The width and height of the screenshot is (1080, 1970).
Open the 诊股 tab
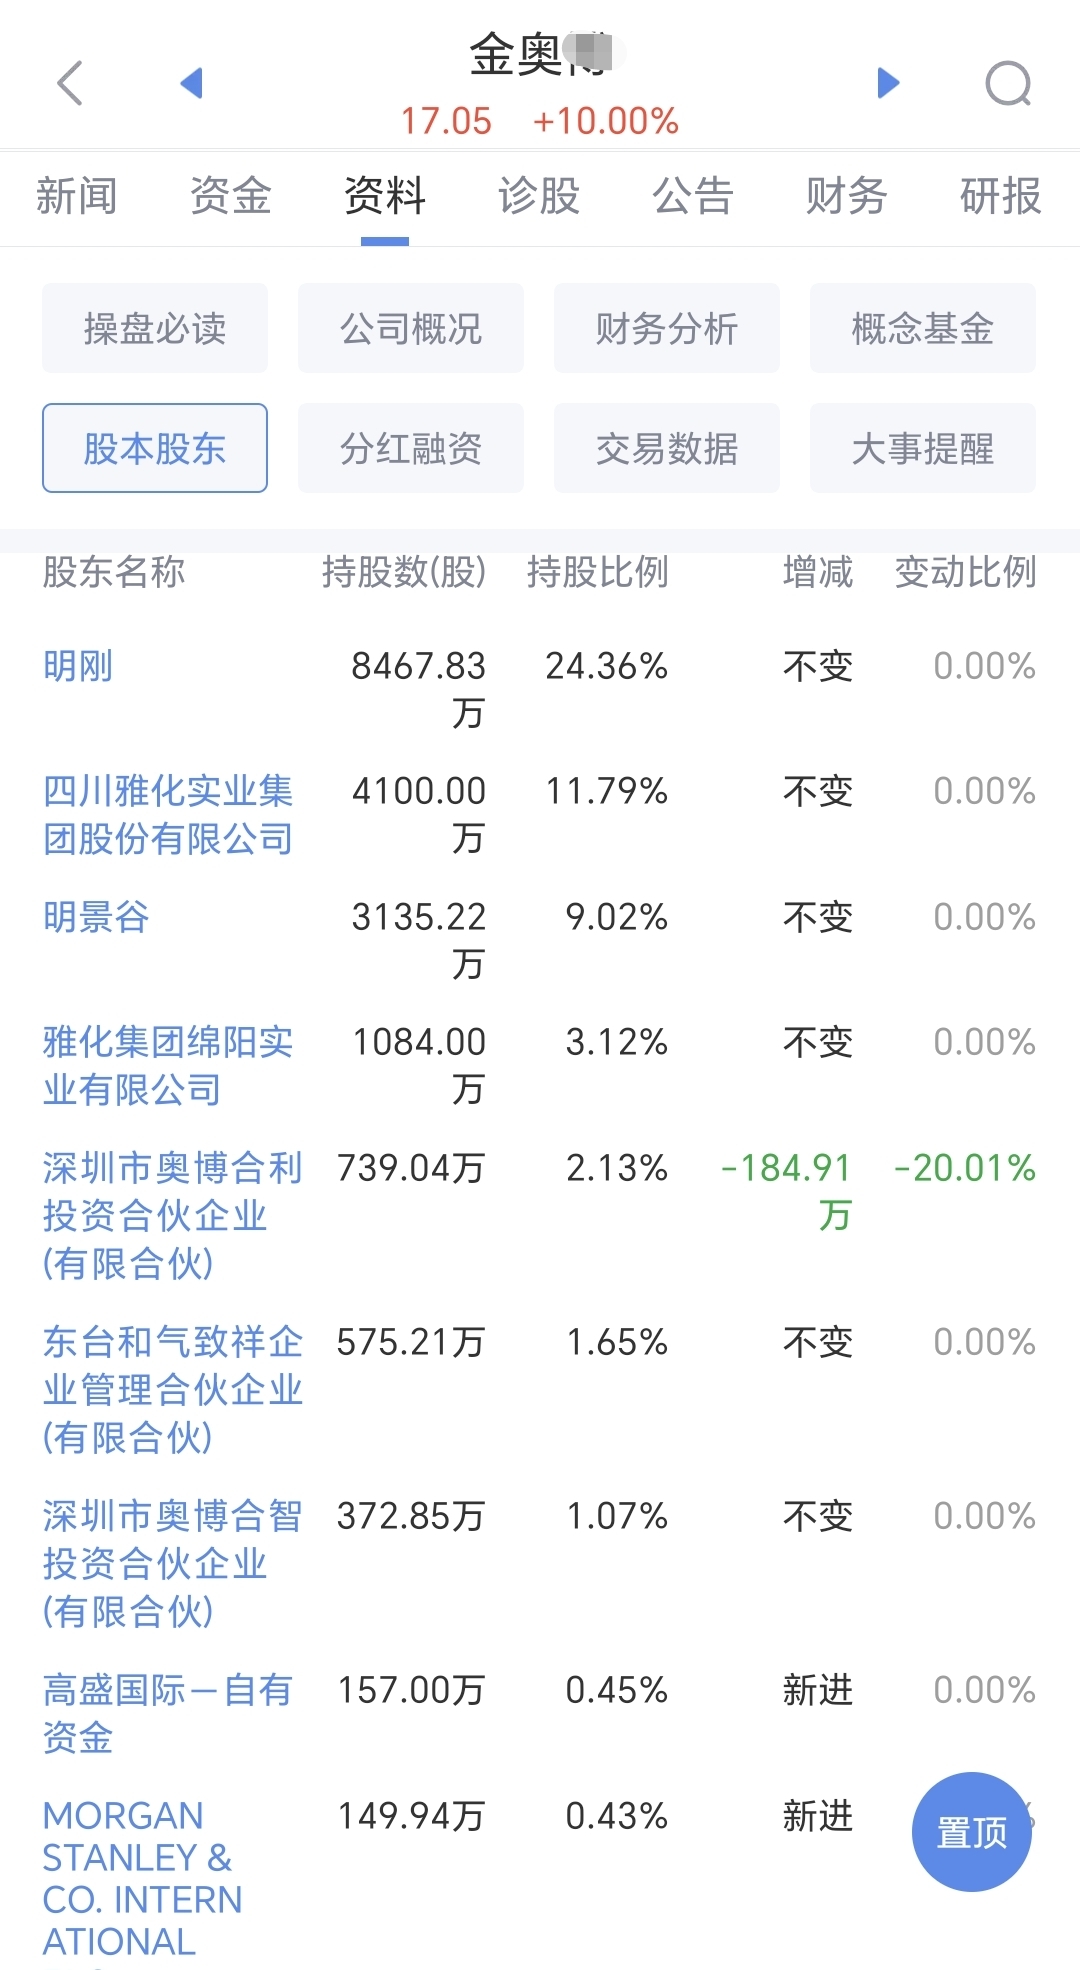tap(539, 196)
